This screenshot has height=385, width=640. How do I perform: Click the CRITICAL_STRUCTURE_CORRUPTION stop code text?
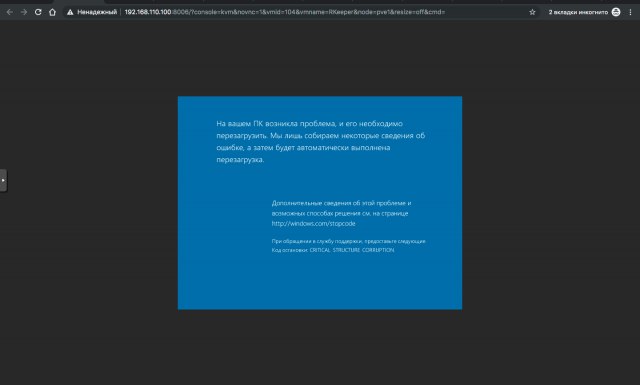pyautogui.click(x=352, y=250)
